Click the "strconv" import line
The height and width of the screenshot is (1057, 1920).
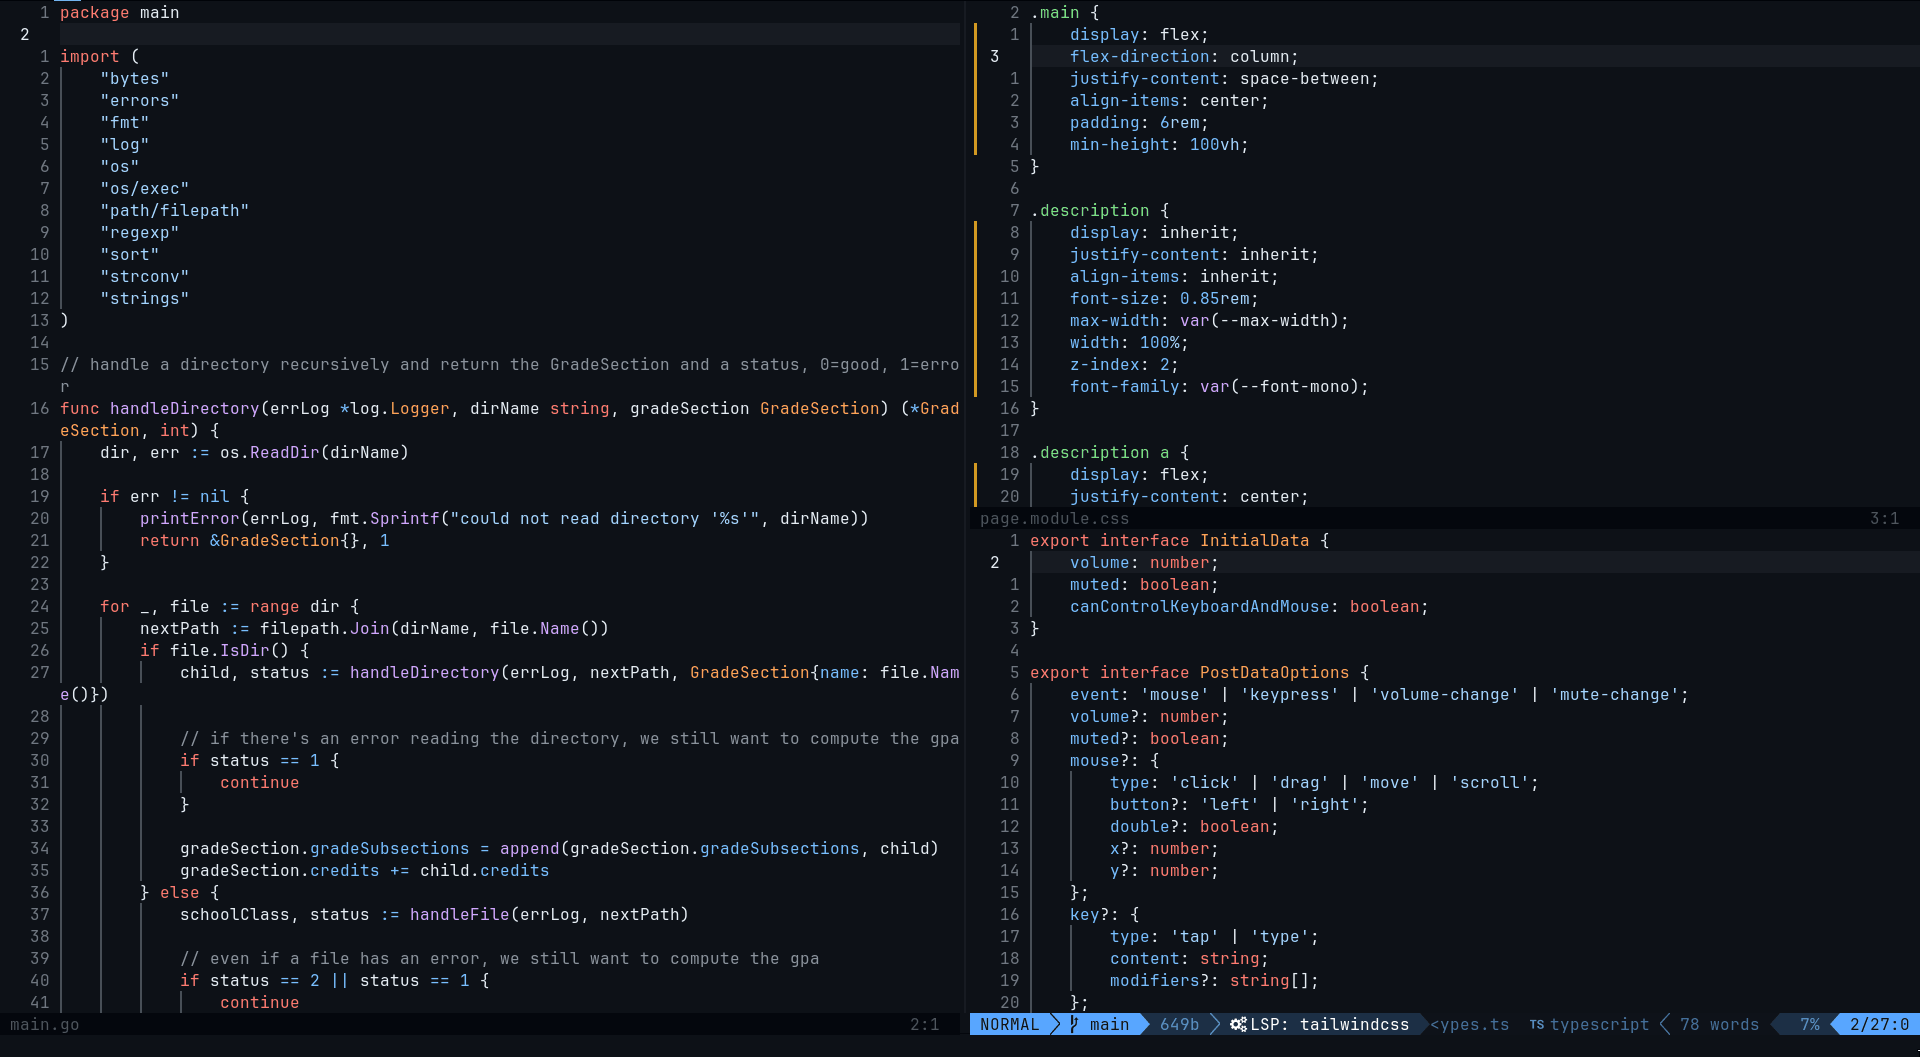(144, 276)
